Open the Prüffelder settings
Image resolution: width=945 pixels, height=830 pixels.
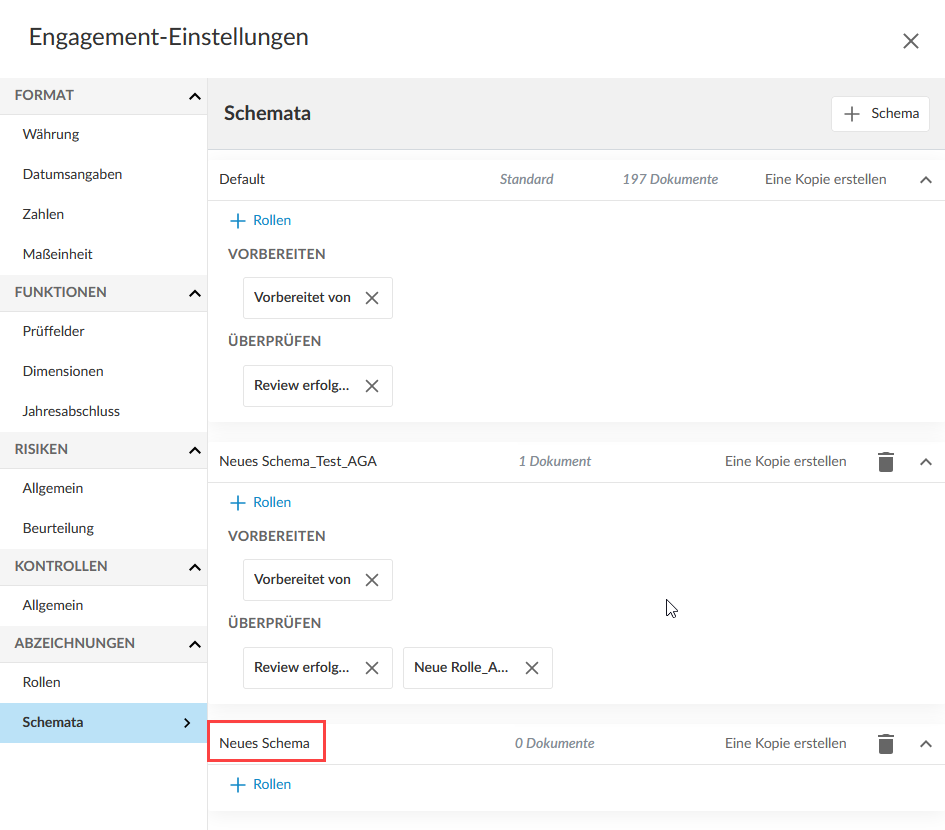[104, 331]
